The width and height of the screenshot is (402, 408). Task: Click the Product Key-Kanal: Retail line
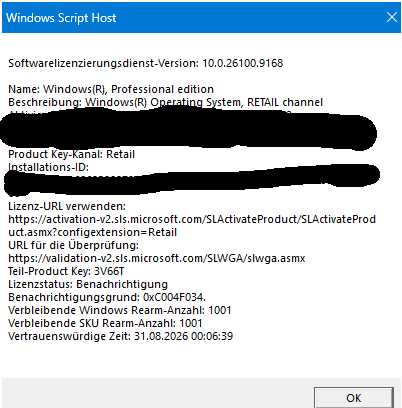click(72, 154)
